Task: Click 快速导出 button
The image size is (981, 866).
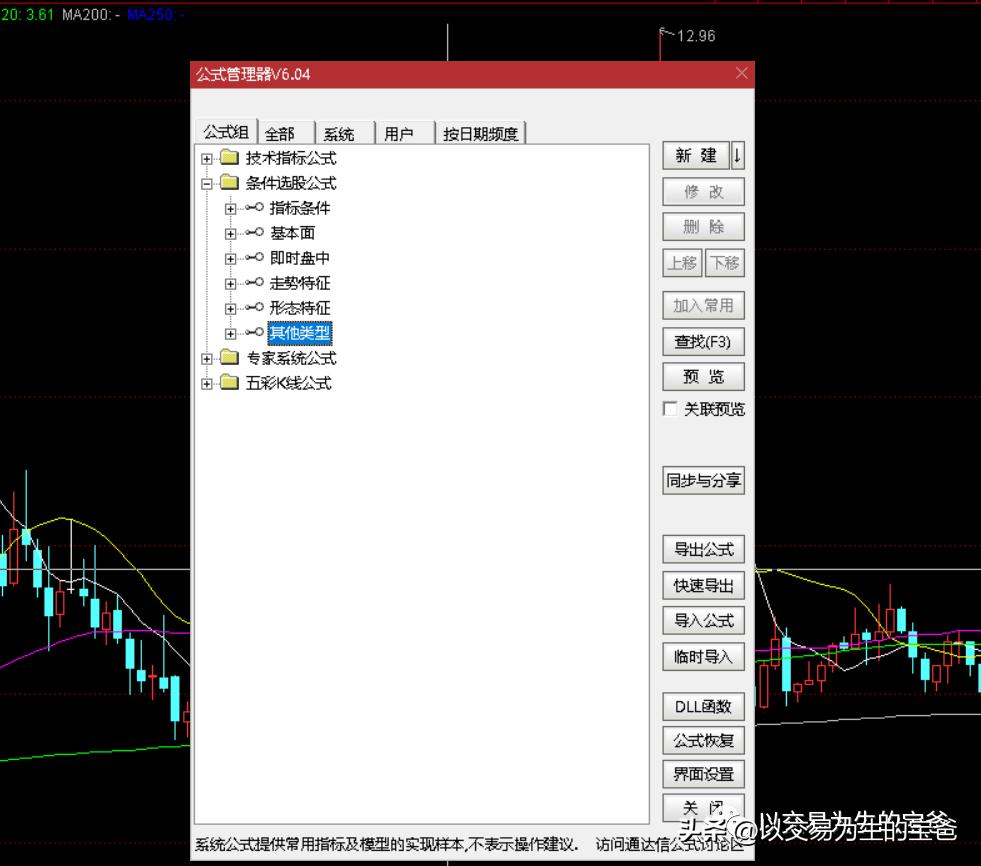Action: (703, 586)
